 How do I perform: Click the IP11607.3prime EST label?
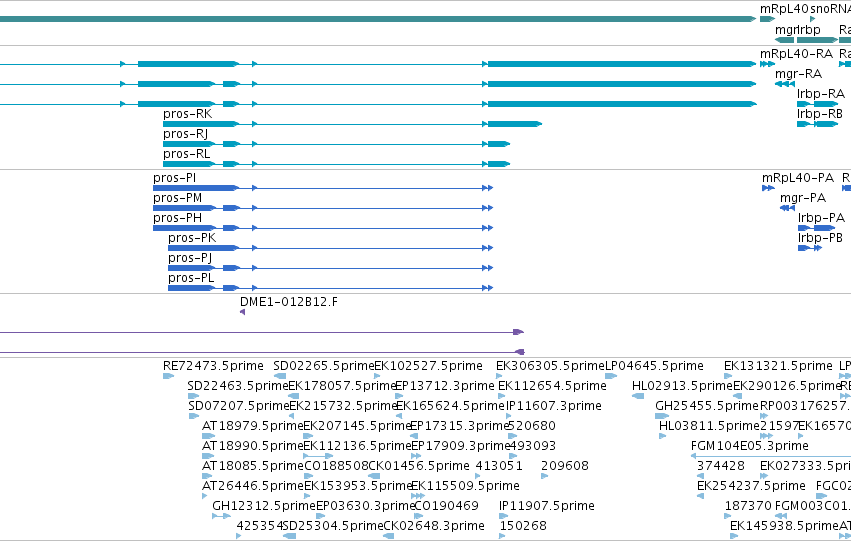(x=554, y=406)
